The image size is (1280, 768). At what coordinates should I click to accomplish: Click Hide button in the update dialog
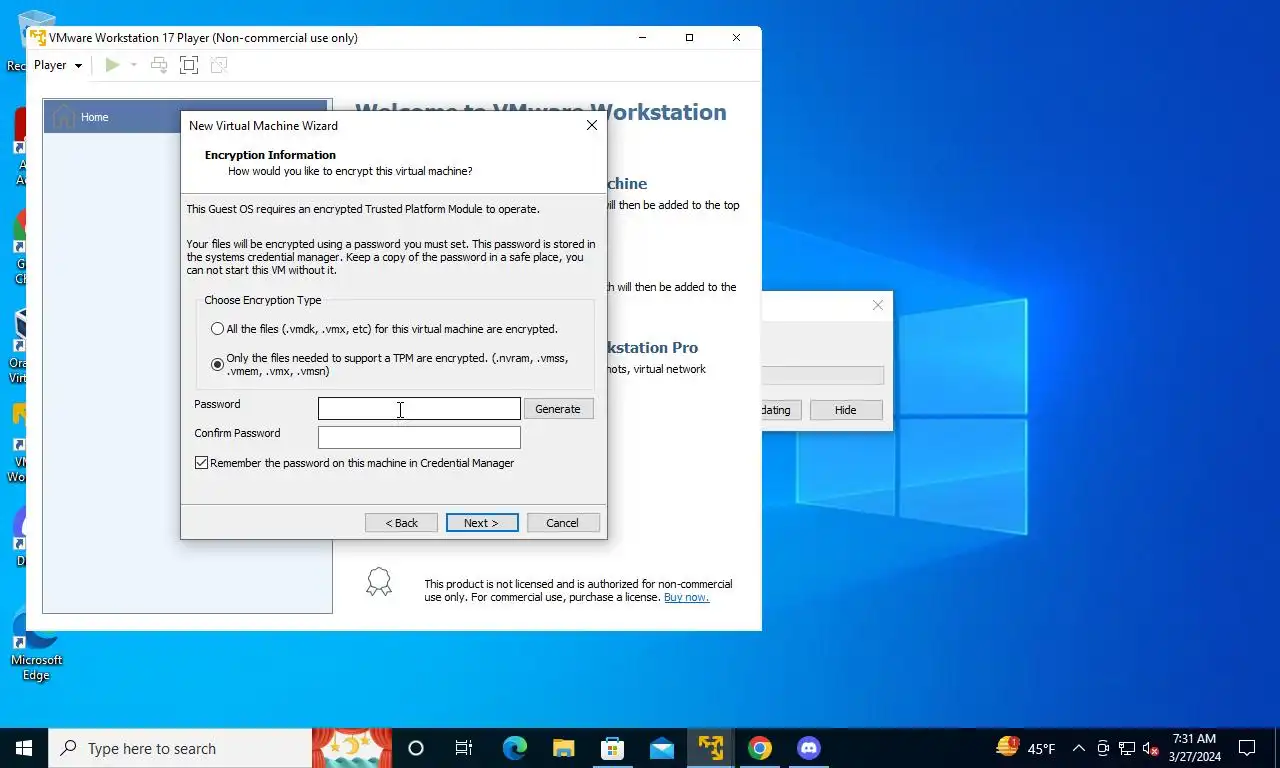[846, 410]
